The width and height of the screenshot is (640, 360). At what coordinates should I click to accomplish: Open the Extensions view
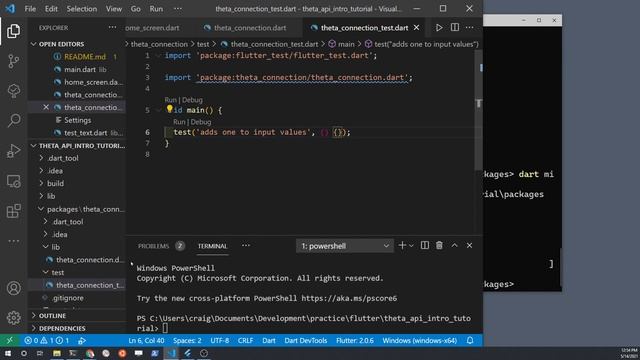[x=13, y=211]
